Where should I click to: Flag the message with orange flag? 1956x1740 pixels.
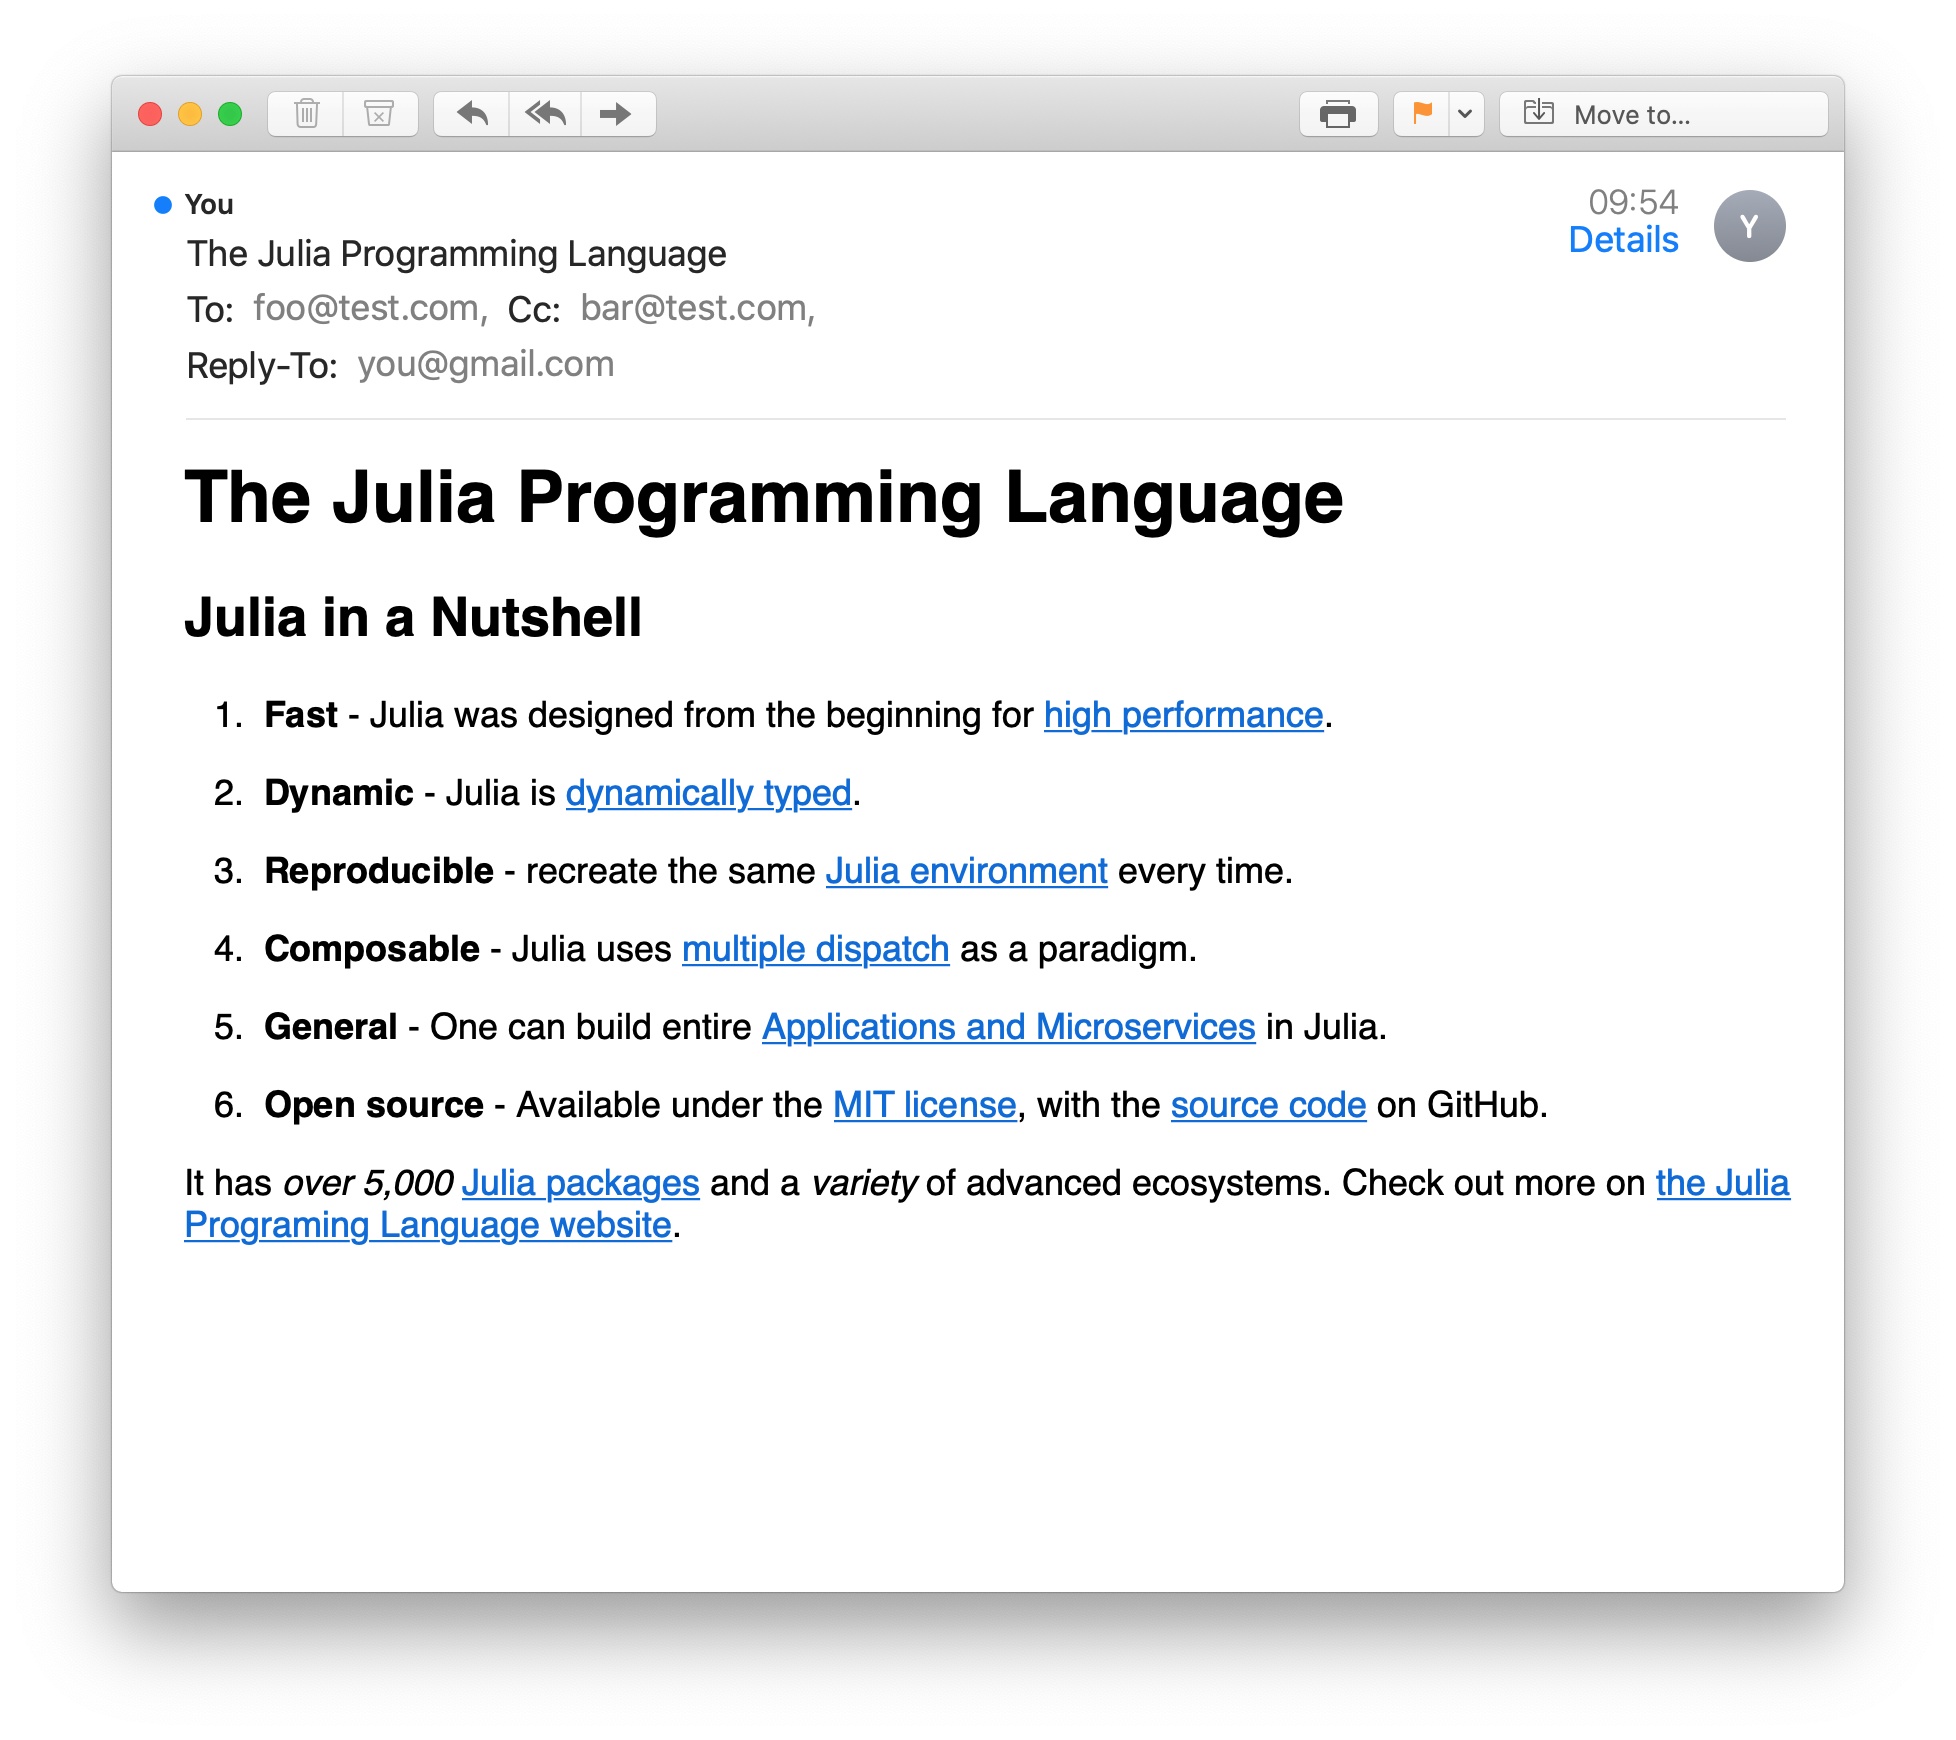coord(1422,114)
